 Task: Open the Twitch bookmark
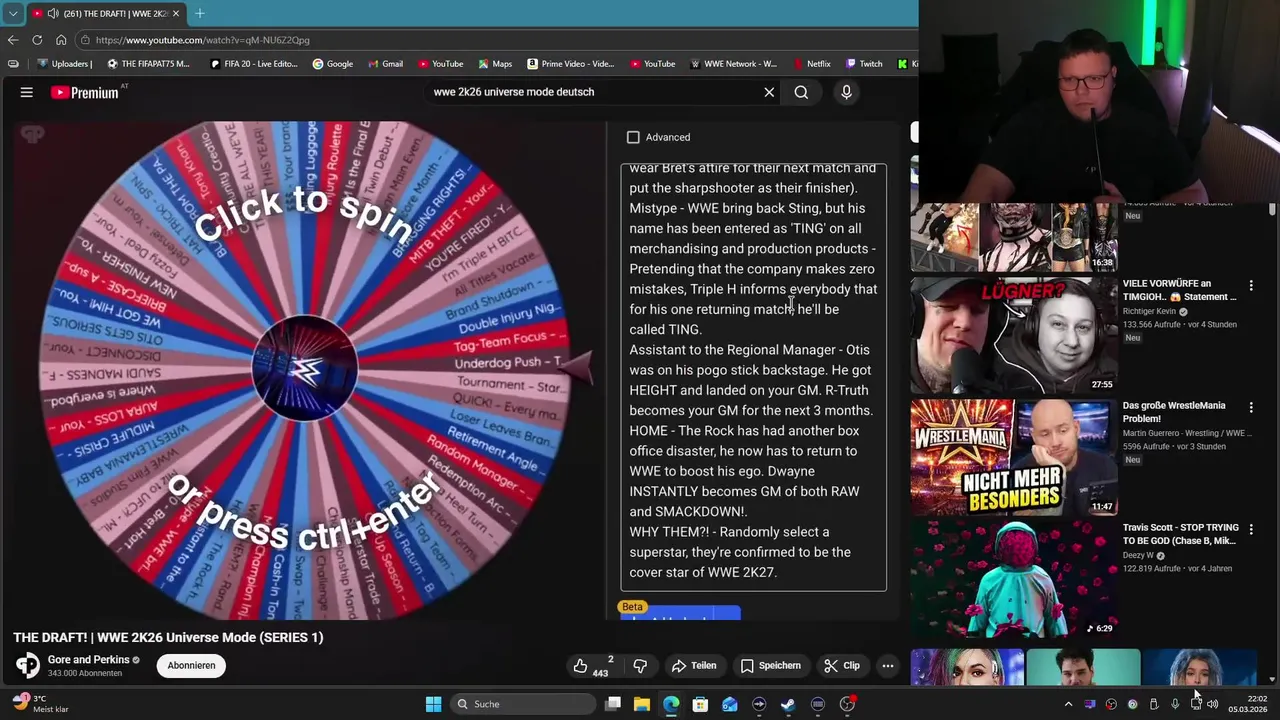point(864,64)
